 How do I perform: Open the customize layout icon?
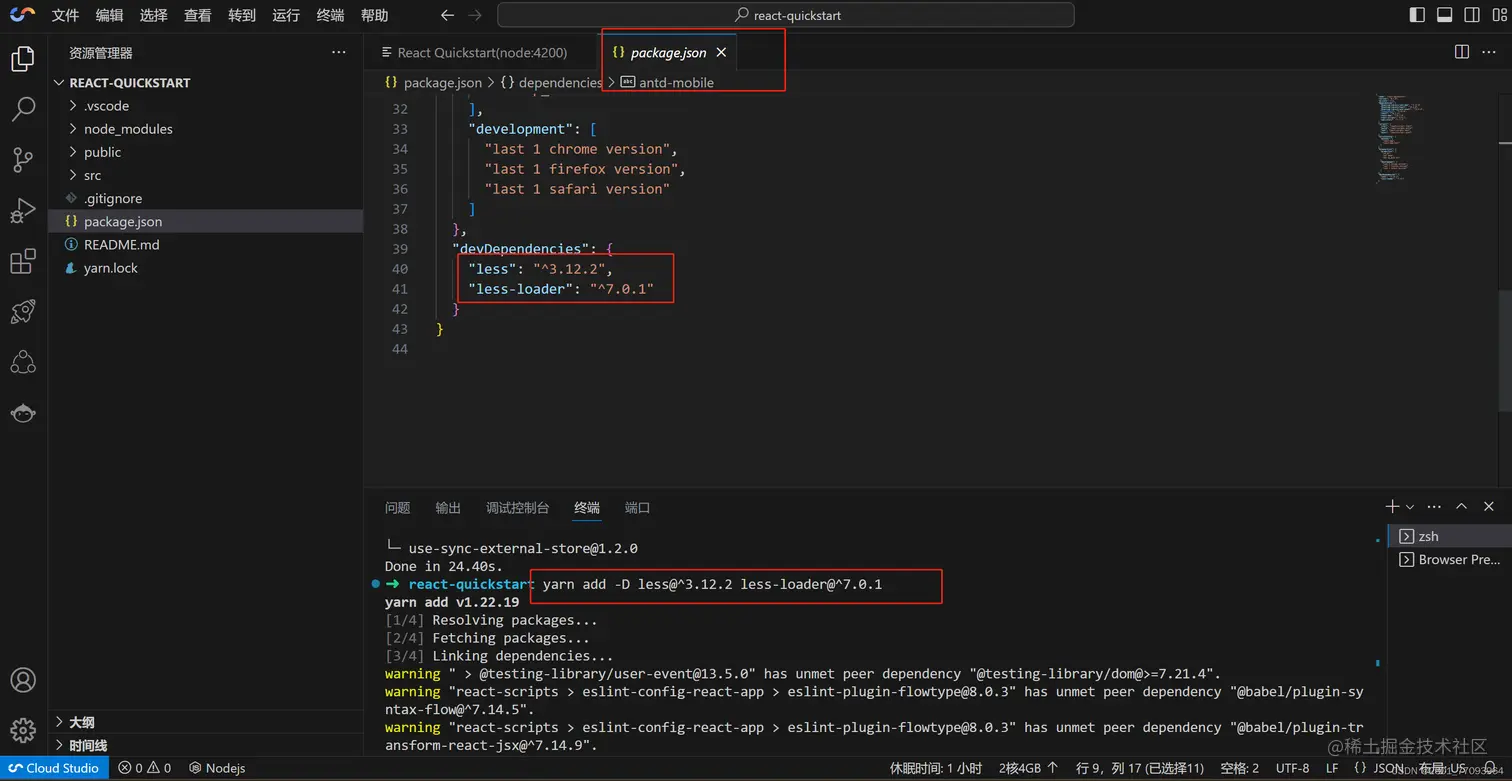tap(1498, 15)
